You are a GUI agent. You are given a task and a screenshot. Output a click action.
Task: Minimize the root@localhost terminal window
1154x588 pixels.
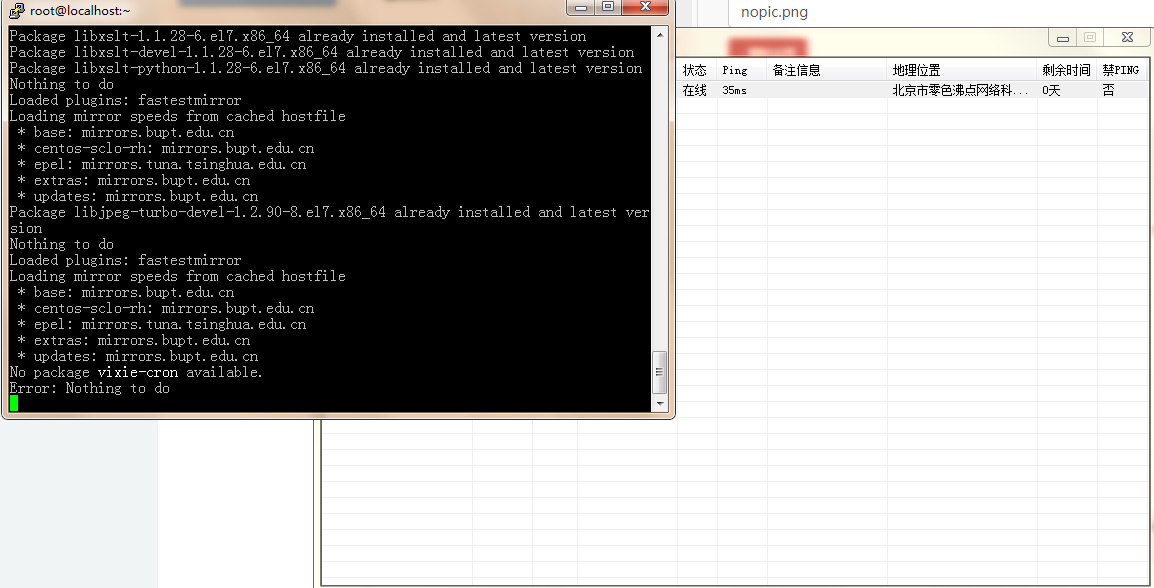click(x=581, y=7)
